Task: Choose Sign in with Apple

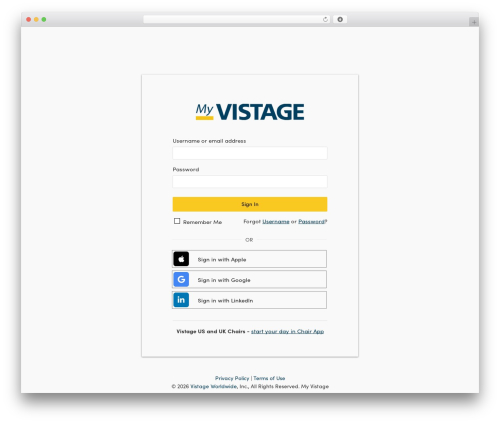Action: 249,259
